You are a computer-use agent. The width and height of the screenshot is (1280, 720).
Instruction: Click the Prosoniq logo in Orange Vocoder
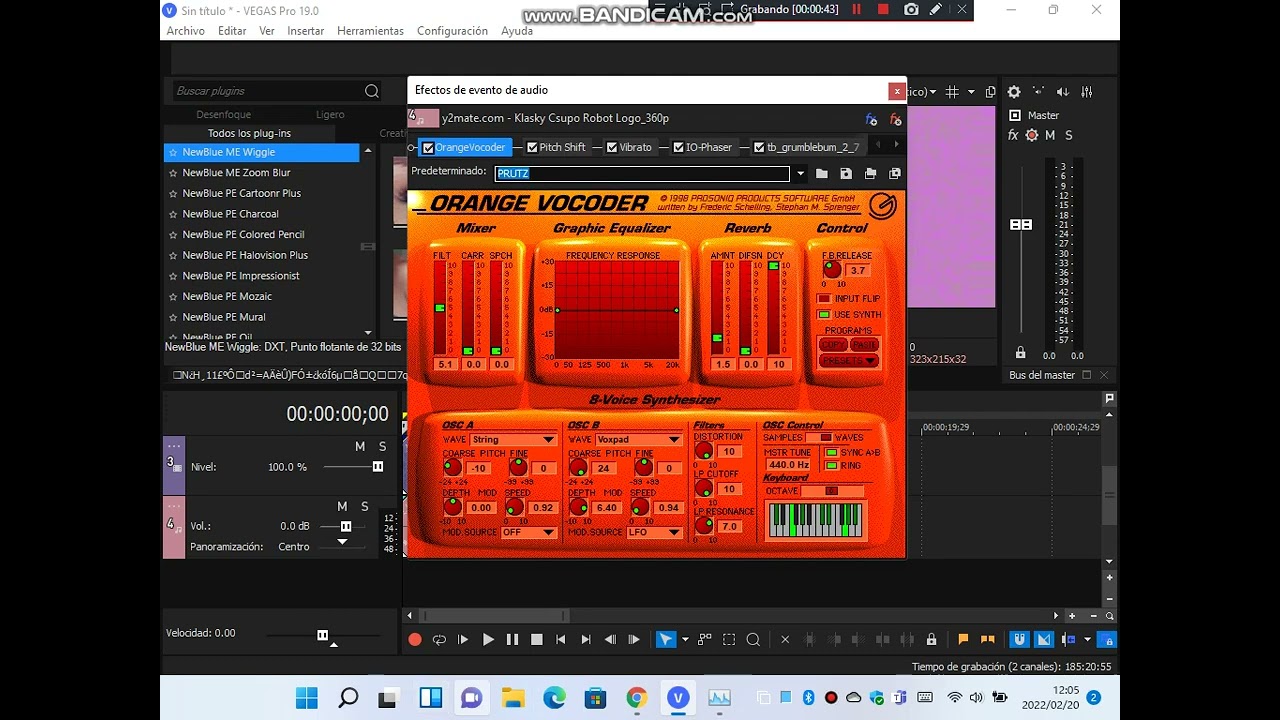pyautogui.click(x=882, y=205)
